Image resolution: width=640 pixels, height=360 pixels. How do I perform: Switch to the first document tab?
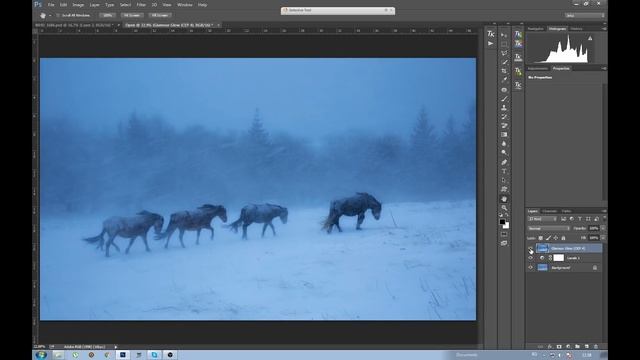(x=75, y=25)
